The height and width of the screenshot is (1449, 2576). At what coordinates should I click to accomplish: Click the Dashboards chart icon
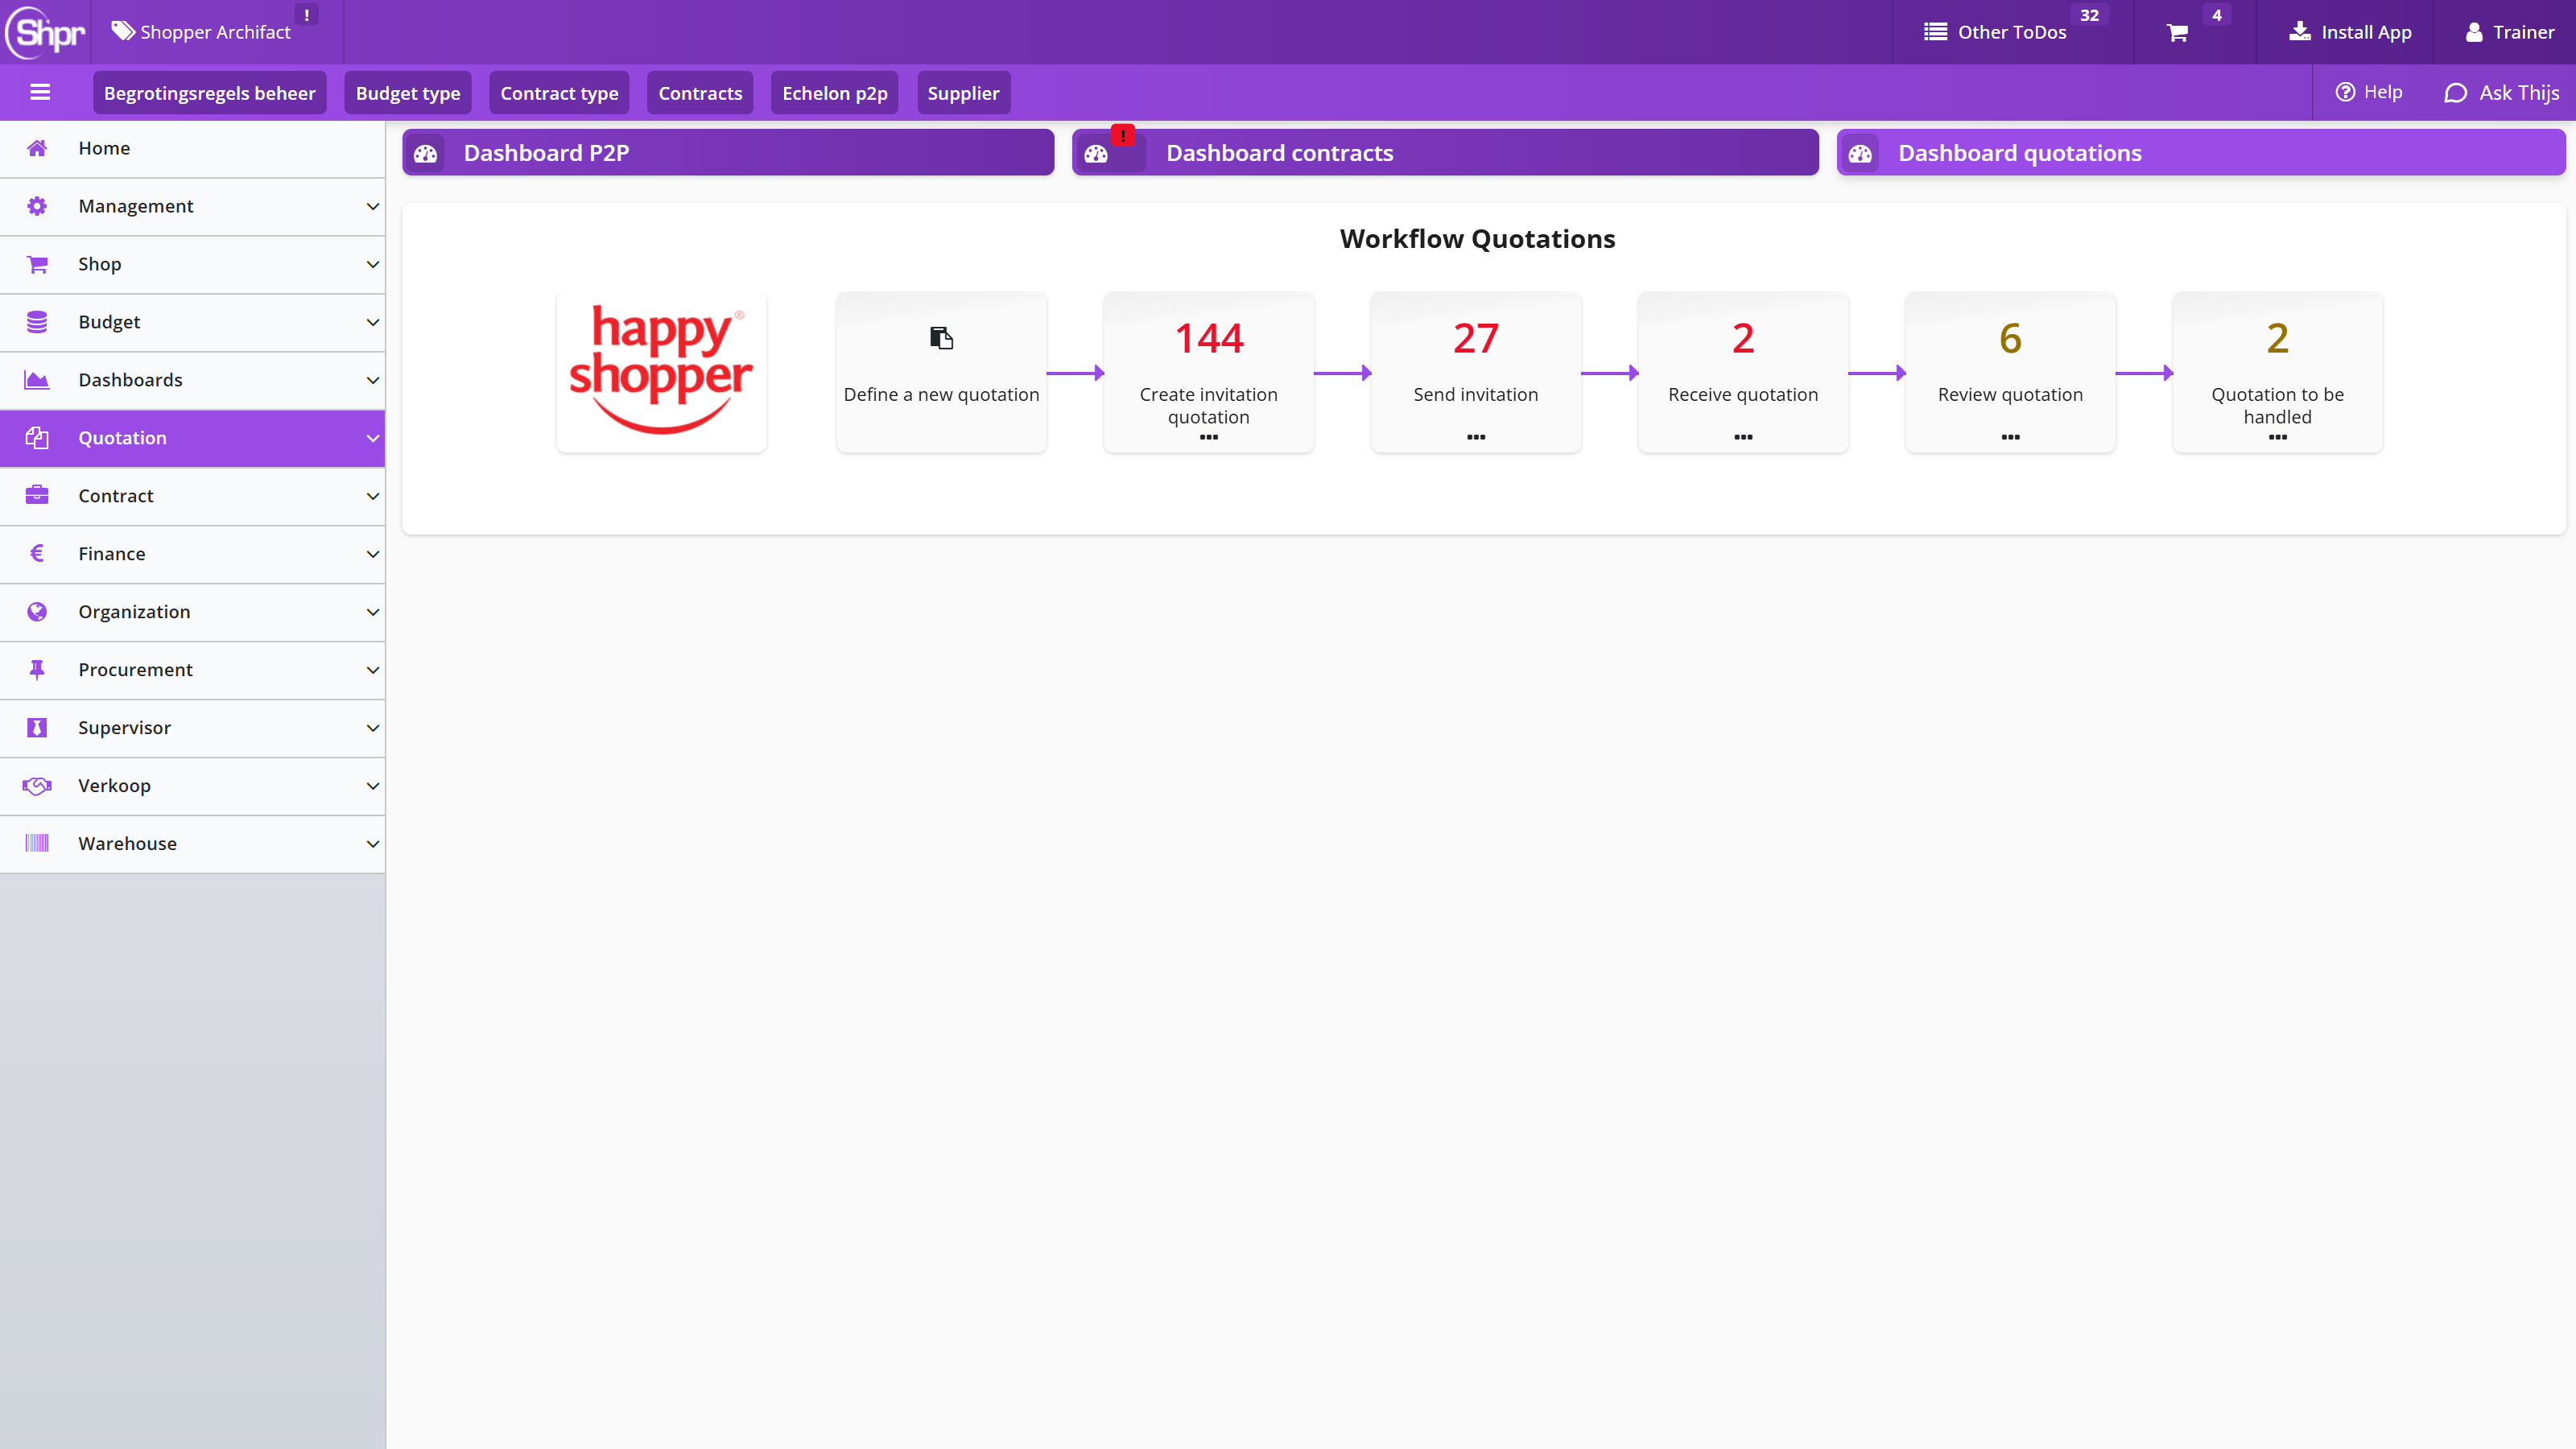pos(37,380)
